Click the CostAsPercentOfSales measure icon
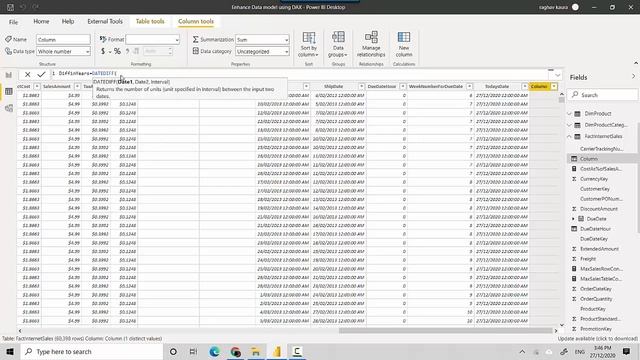This screenshot has width=640, height=360. (x=574, y=169)
